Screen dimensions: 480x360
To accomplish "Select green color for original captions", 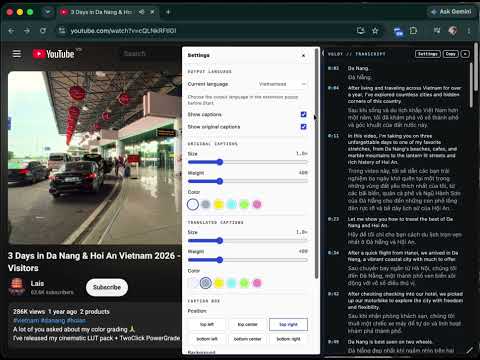I will 244,204.
